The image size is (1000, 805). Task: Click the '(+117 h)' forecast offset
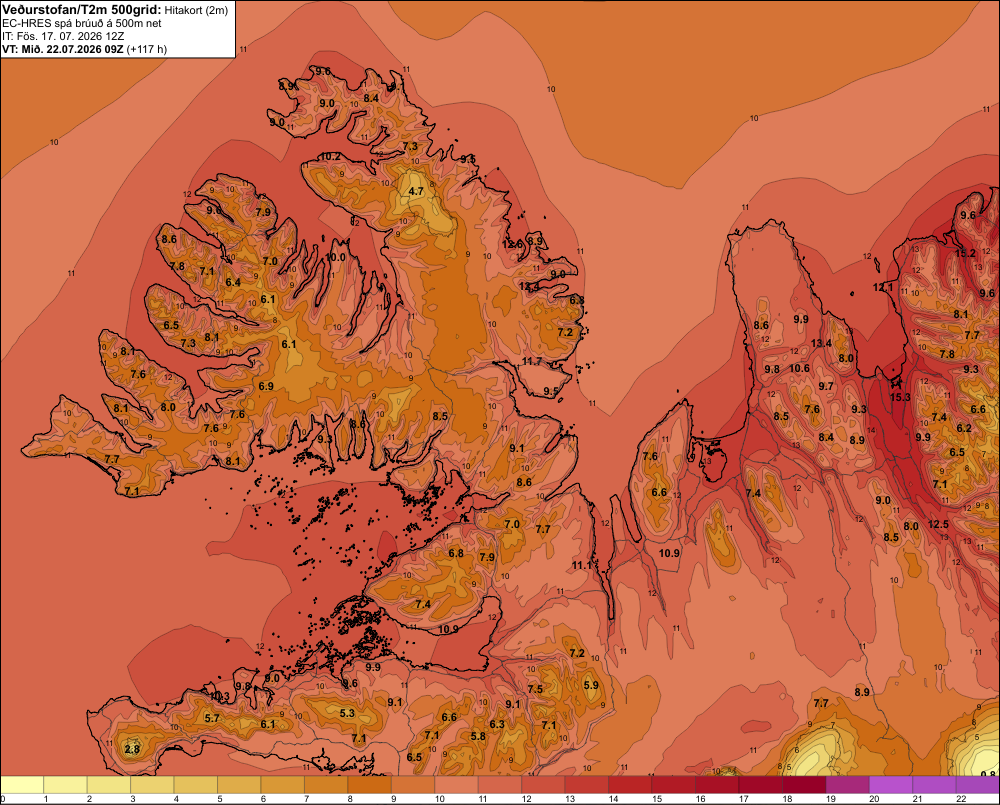[x=147, y=49]
